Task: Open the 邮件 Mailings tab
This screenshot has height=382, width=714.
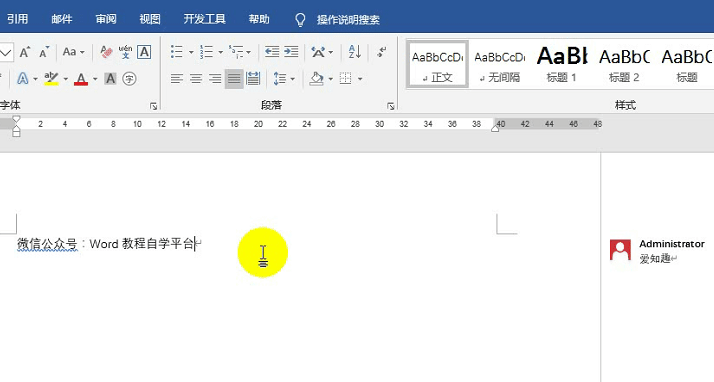Action: tap(62, 19)
